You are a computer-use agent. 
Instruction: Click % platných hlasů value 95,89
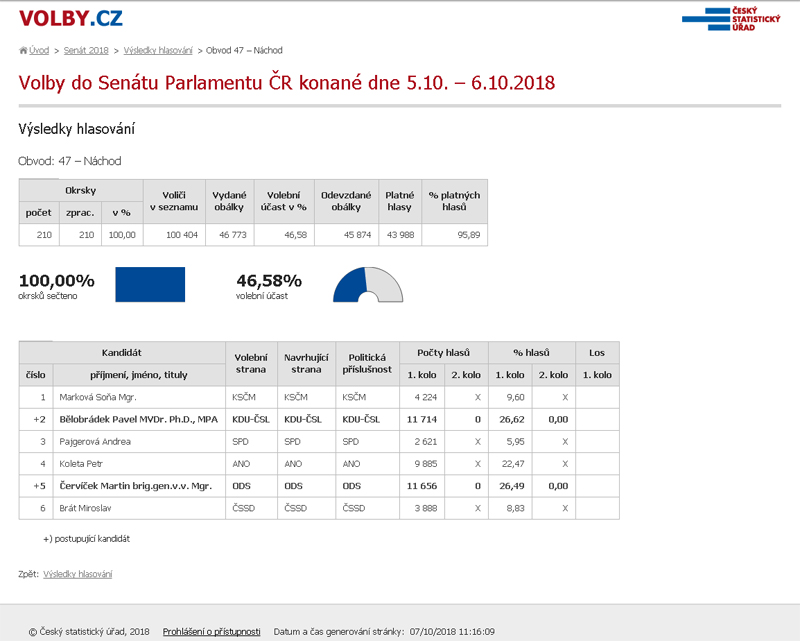pos(468,235)
